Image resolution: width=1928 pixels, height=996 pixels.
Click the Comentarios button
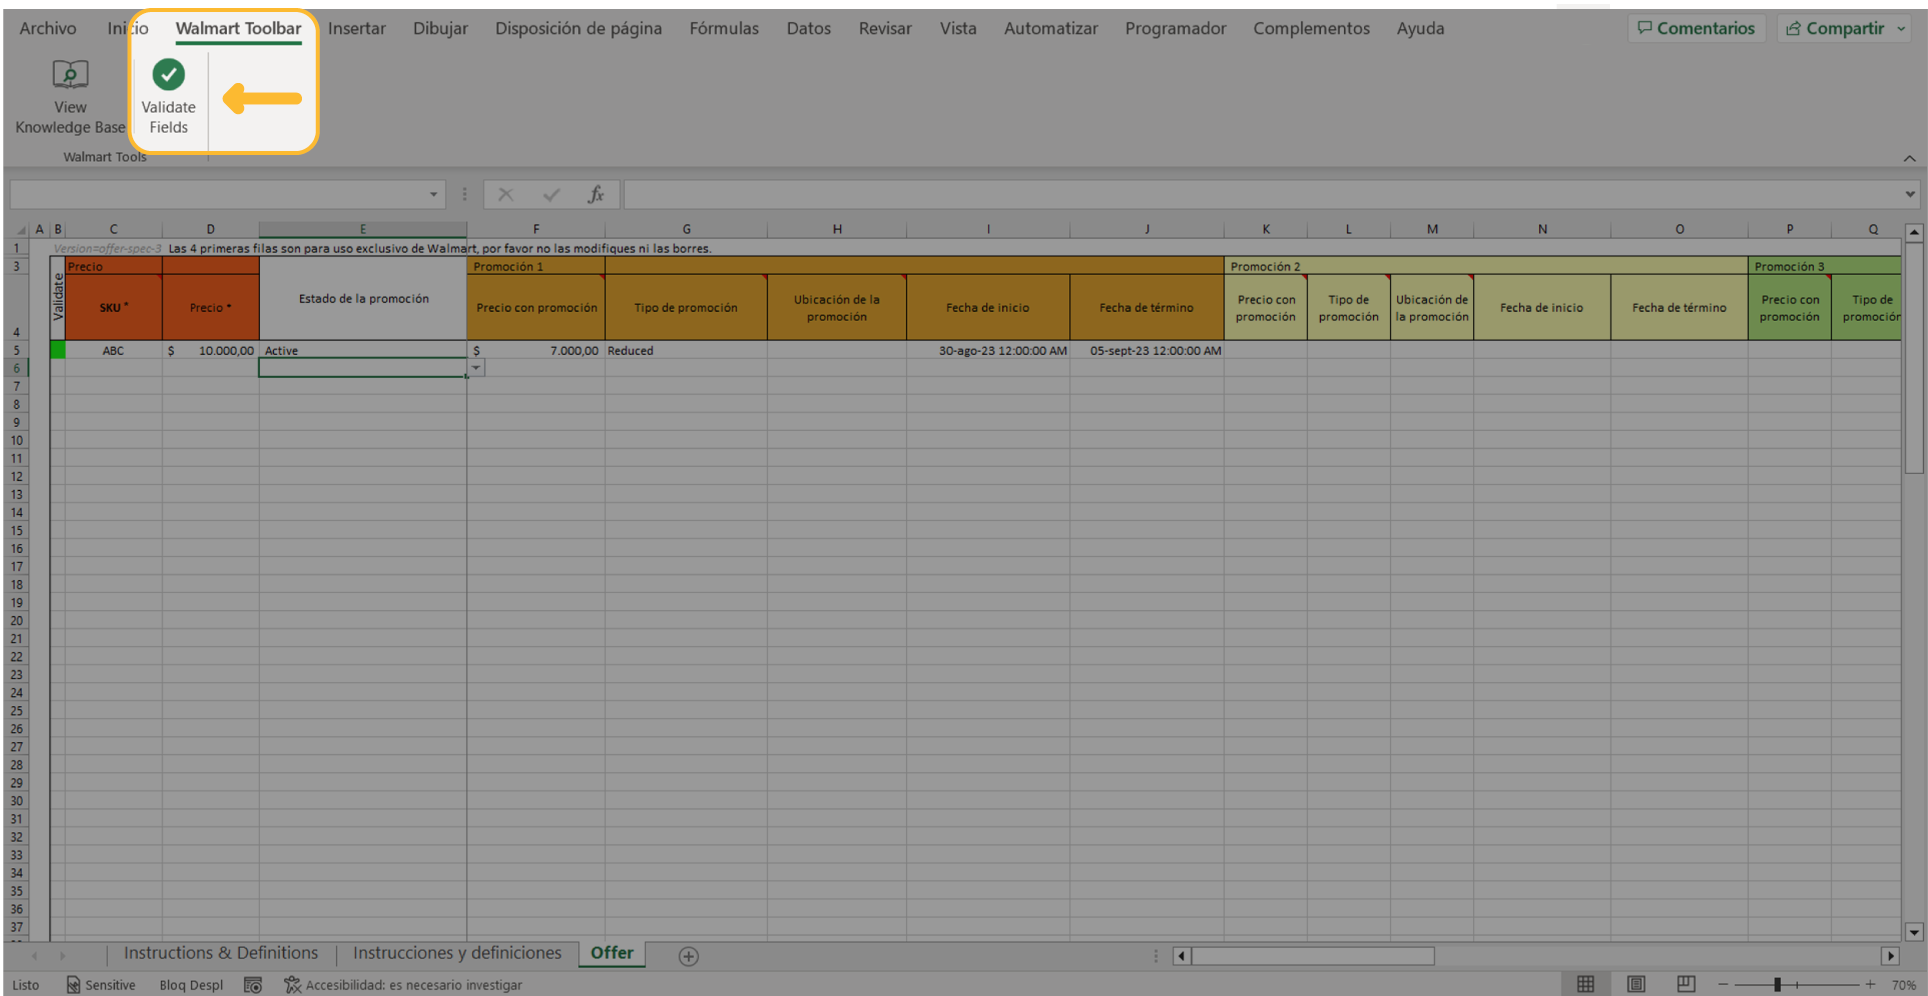1696,29
